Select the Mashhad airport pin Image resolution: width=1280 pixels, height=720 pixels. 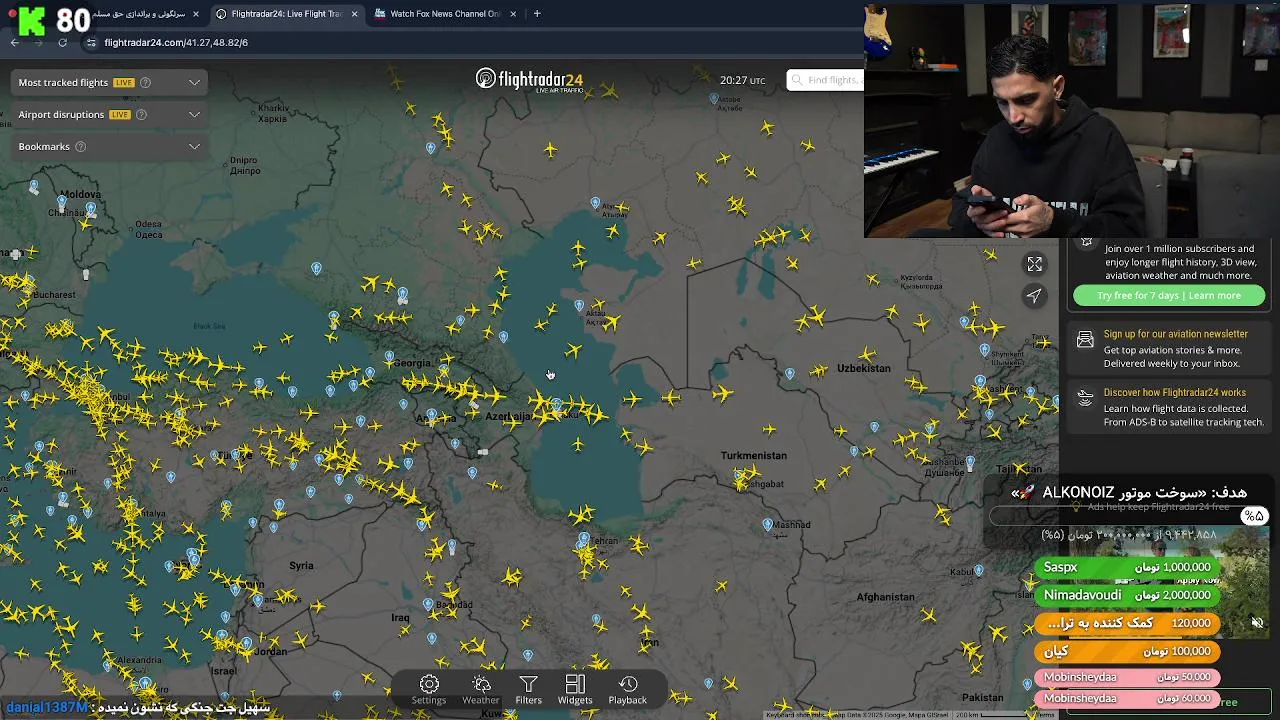pyautogui.click(x=767, y=524)
